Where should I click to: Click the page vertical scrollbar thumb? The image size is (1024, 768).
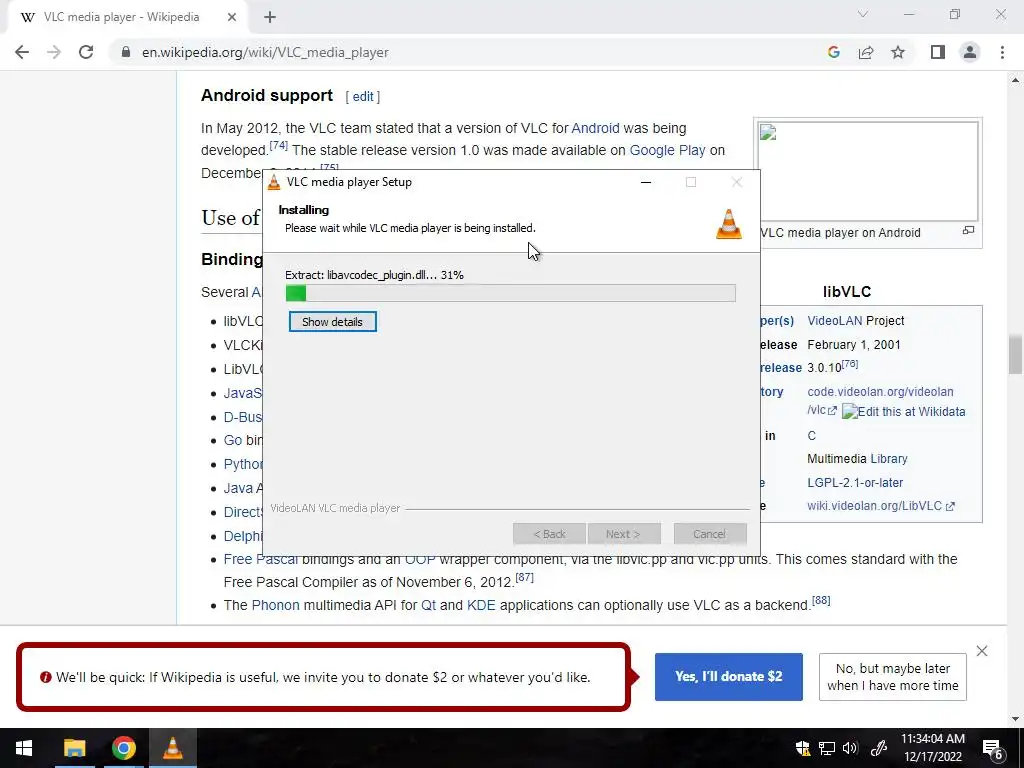click(1015, 354)
